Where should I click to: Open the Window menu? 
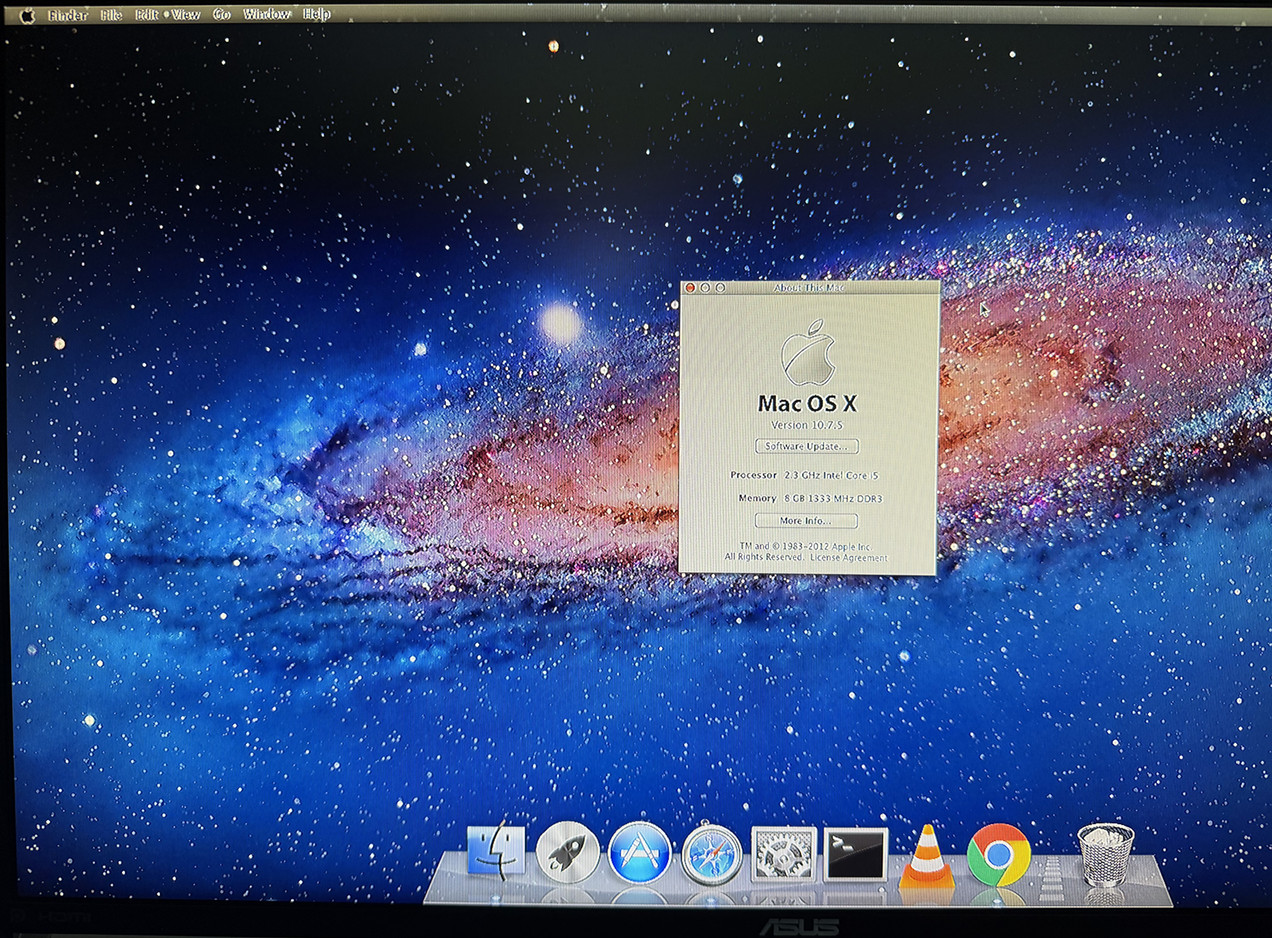pyautogui.click(x=267, y=15)
